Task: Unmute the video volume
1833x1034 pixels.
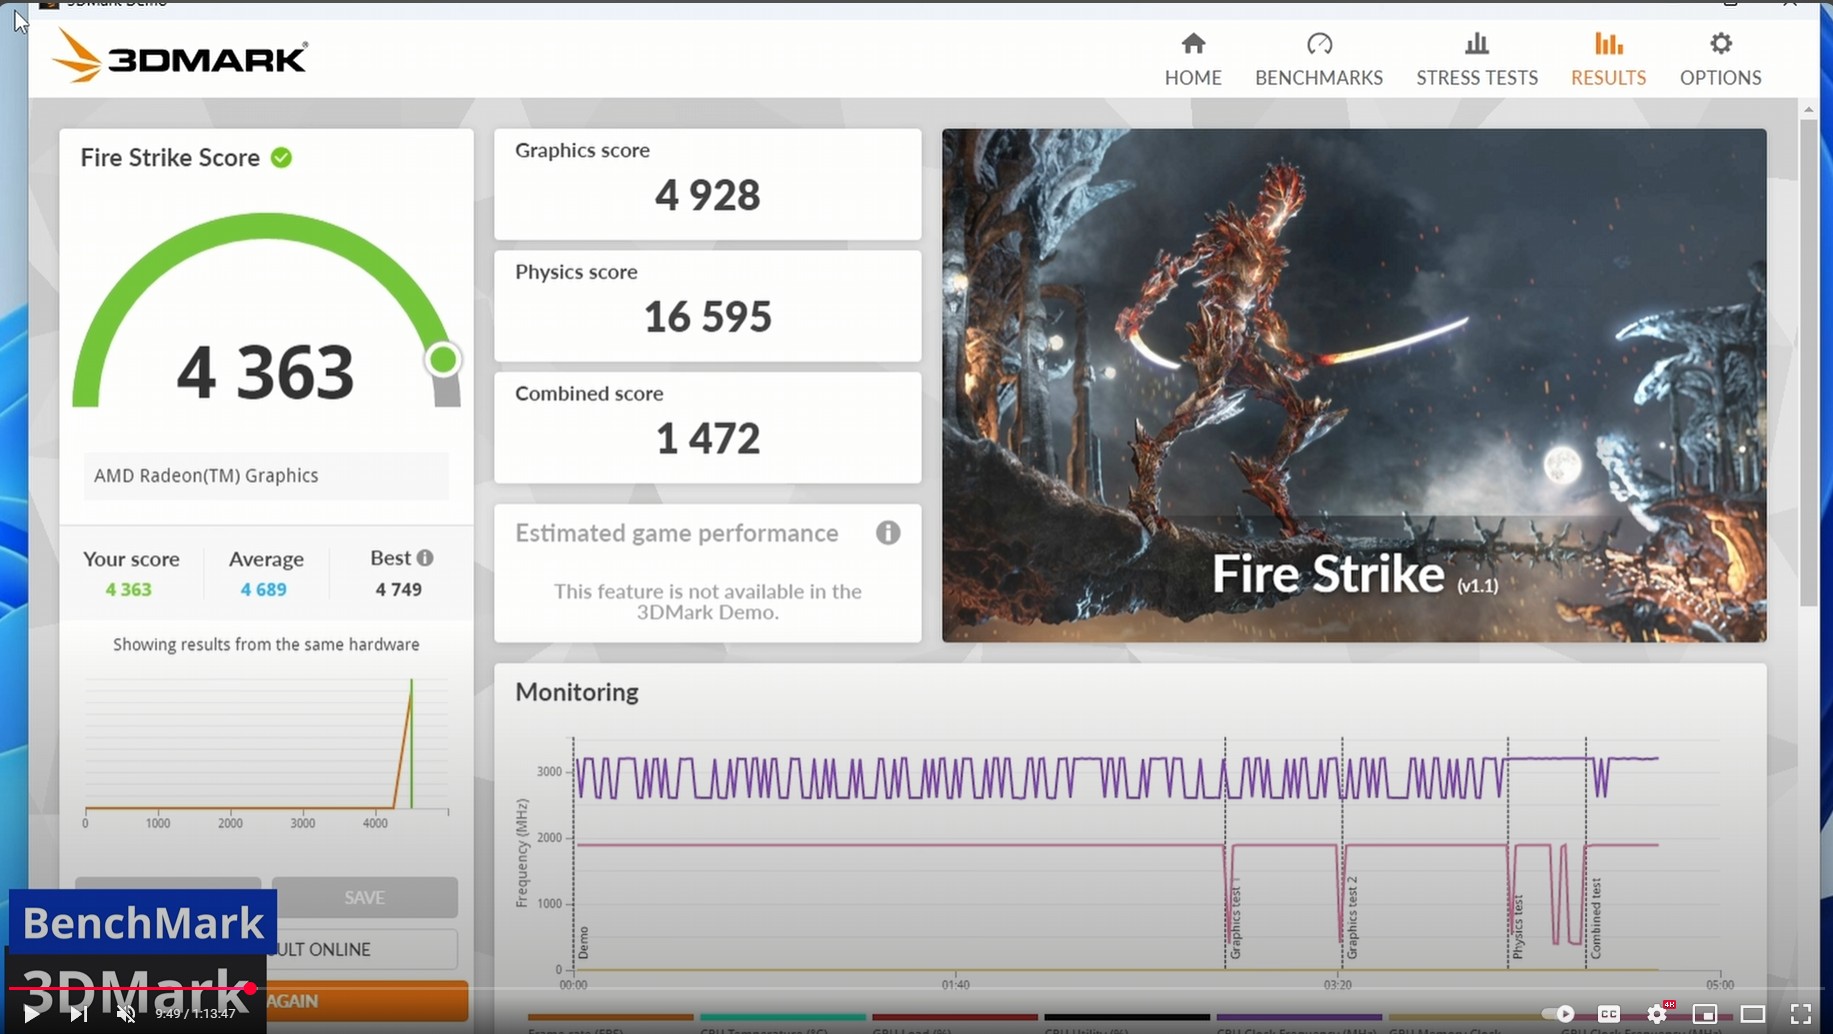Action: tap(126, 1014)
